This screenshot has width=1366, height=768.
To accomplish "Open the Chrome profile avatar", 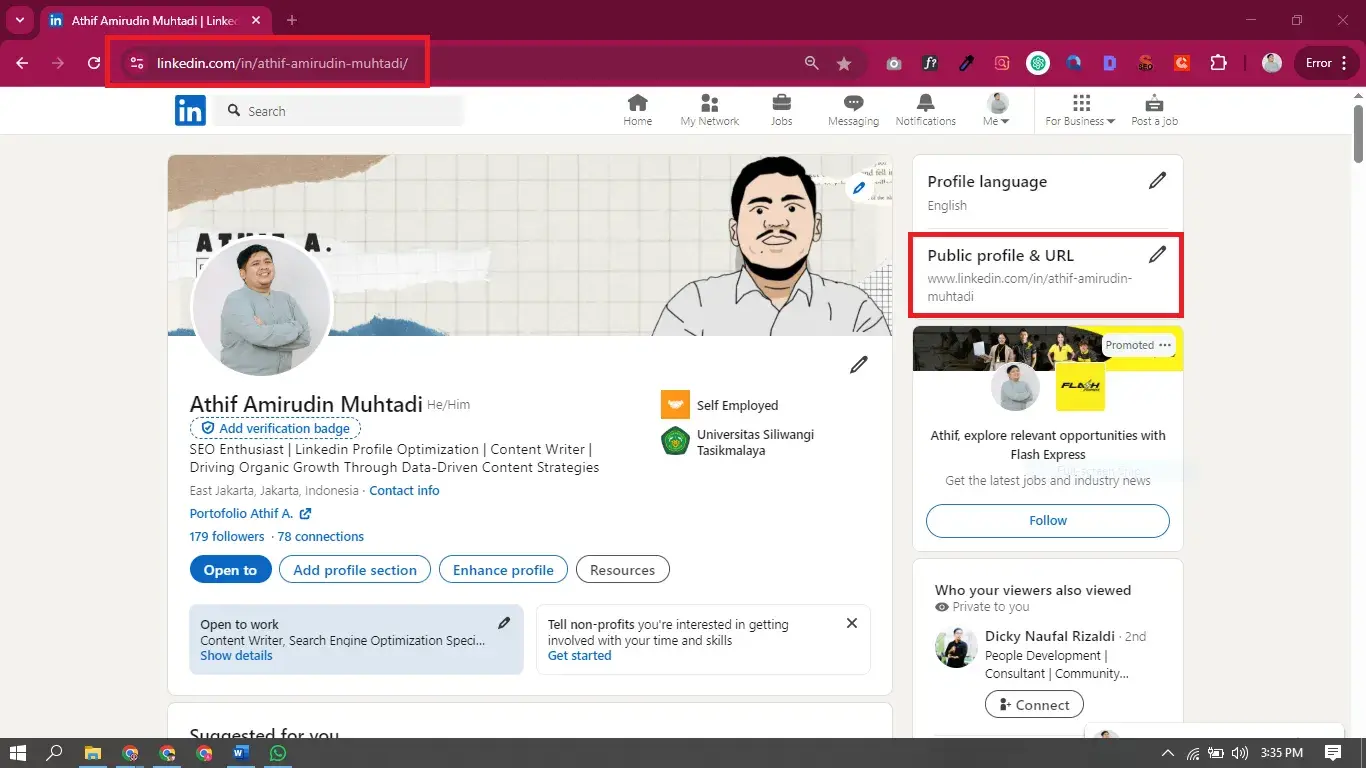I will (1272, 63).
